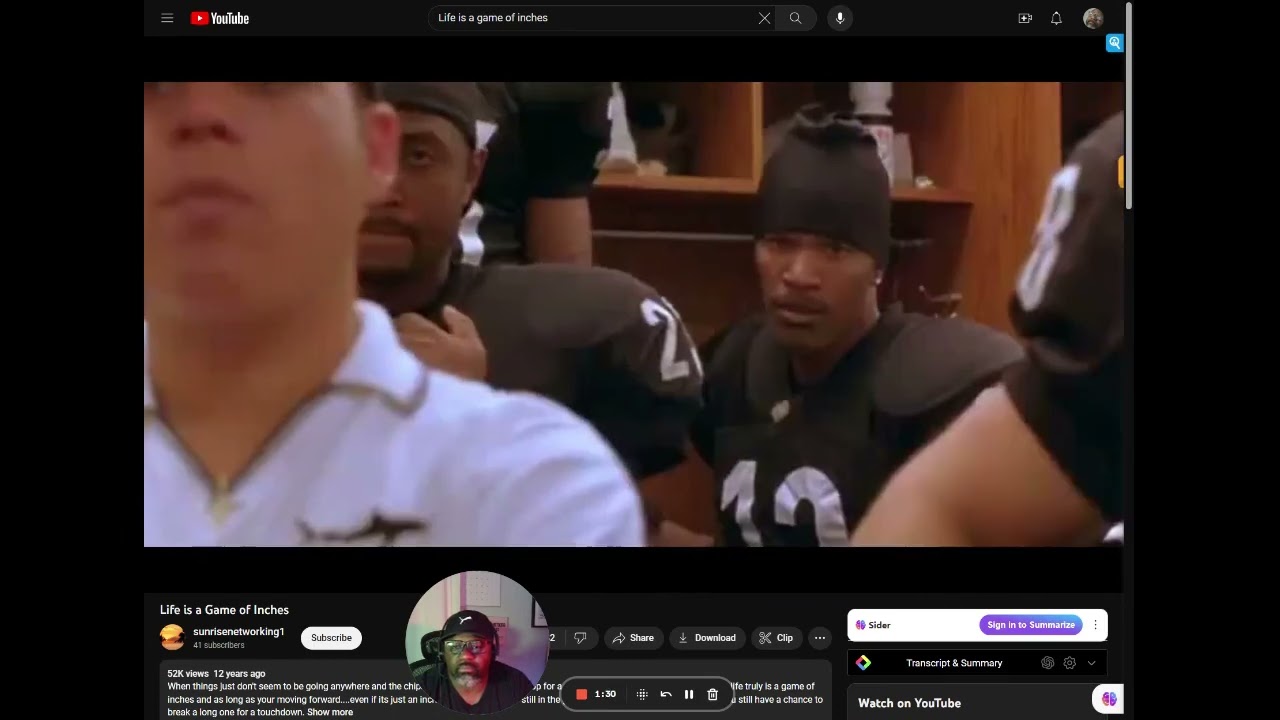Click the recording timer showing 1:30

[x=605, y=694]
